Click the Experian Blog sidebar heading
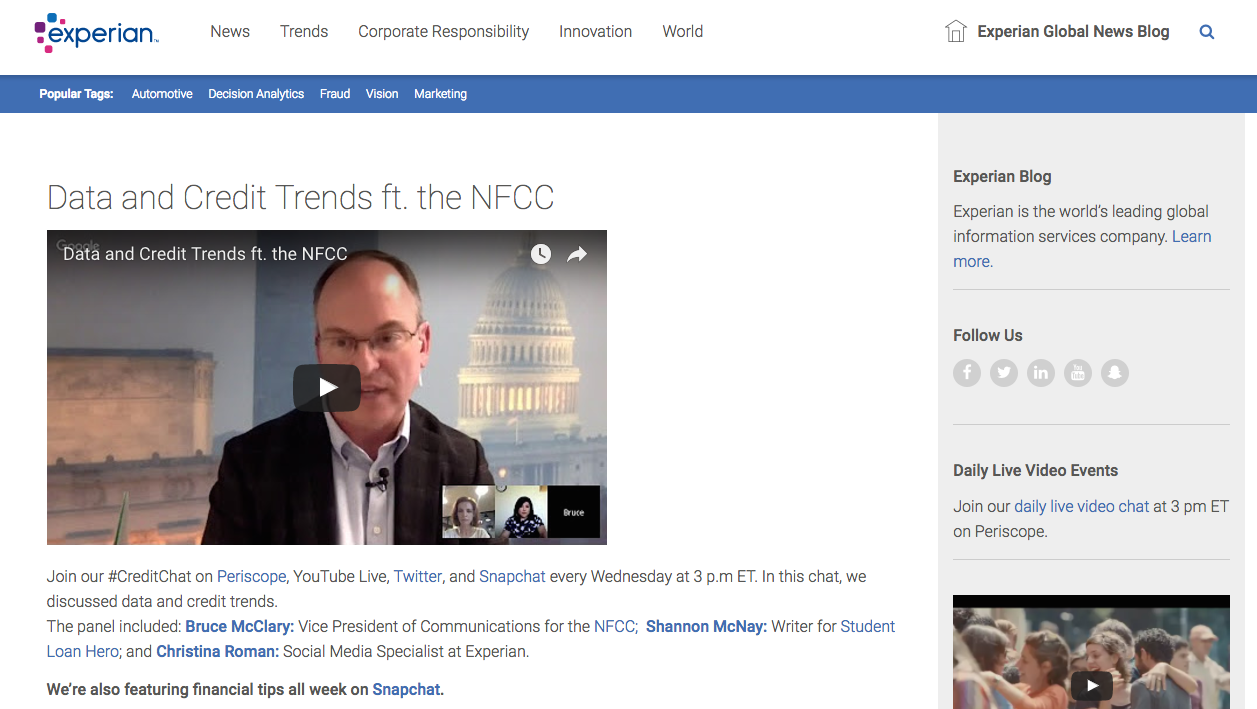The height and width of the screenshot is (709, 1257). [x=1002, y=177]
